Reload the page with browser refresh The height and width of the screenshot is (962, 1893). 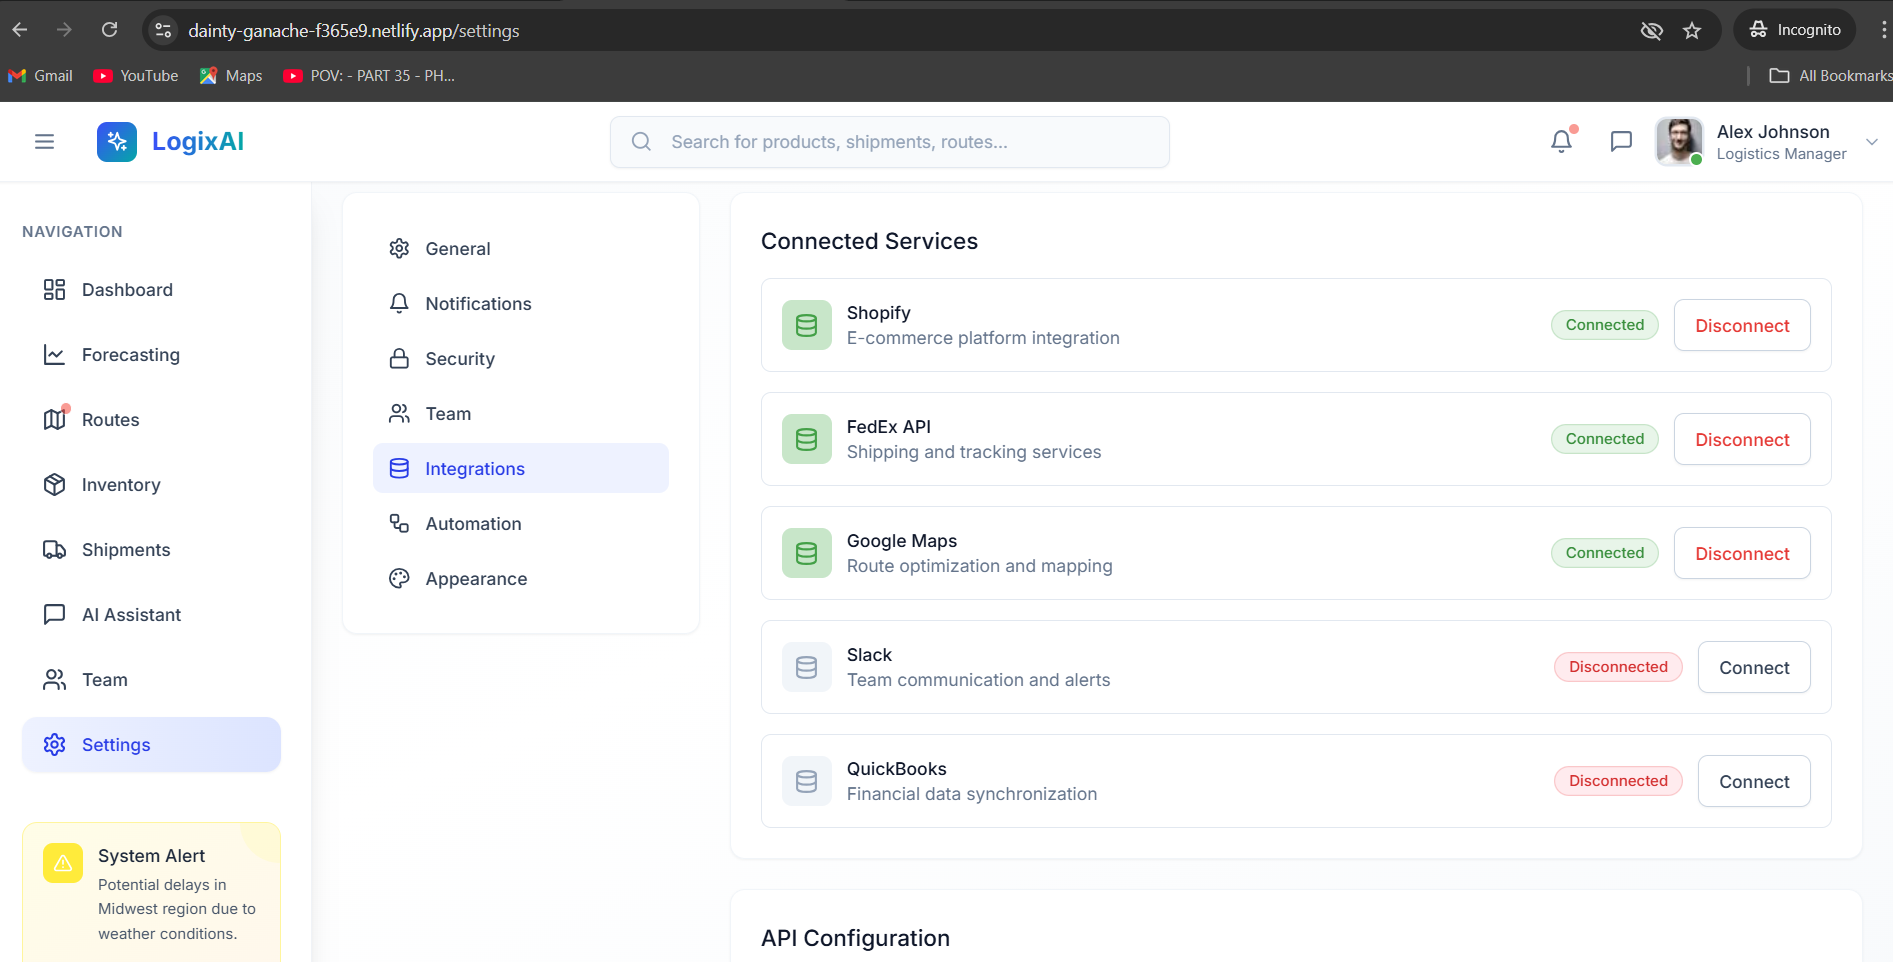click(110, 30)
